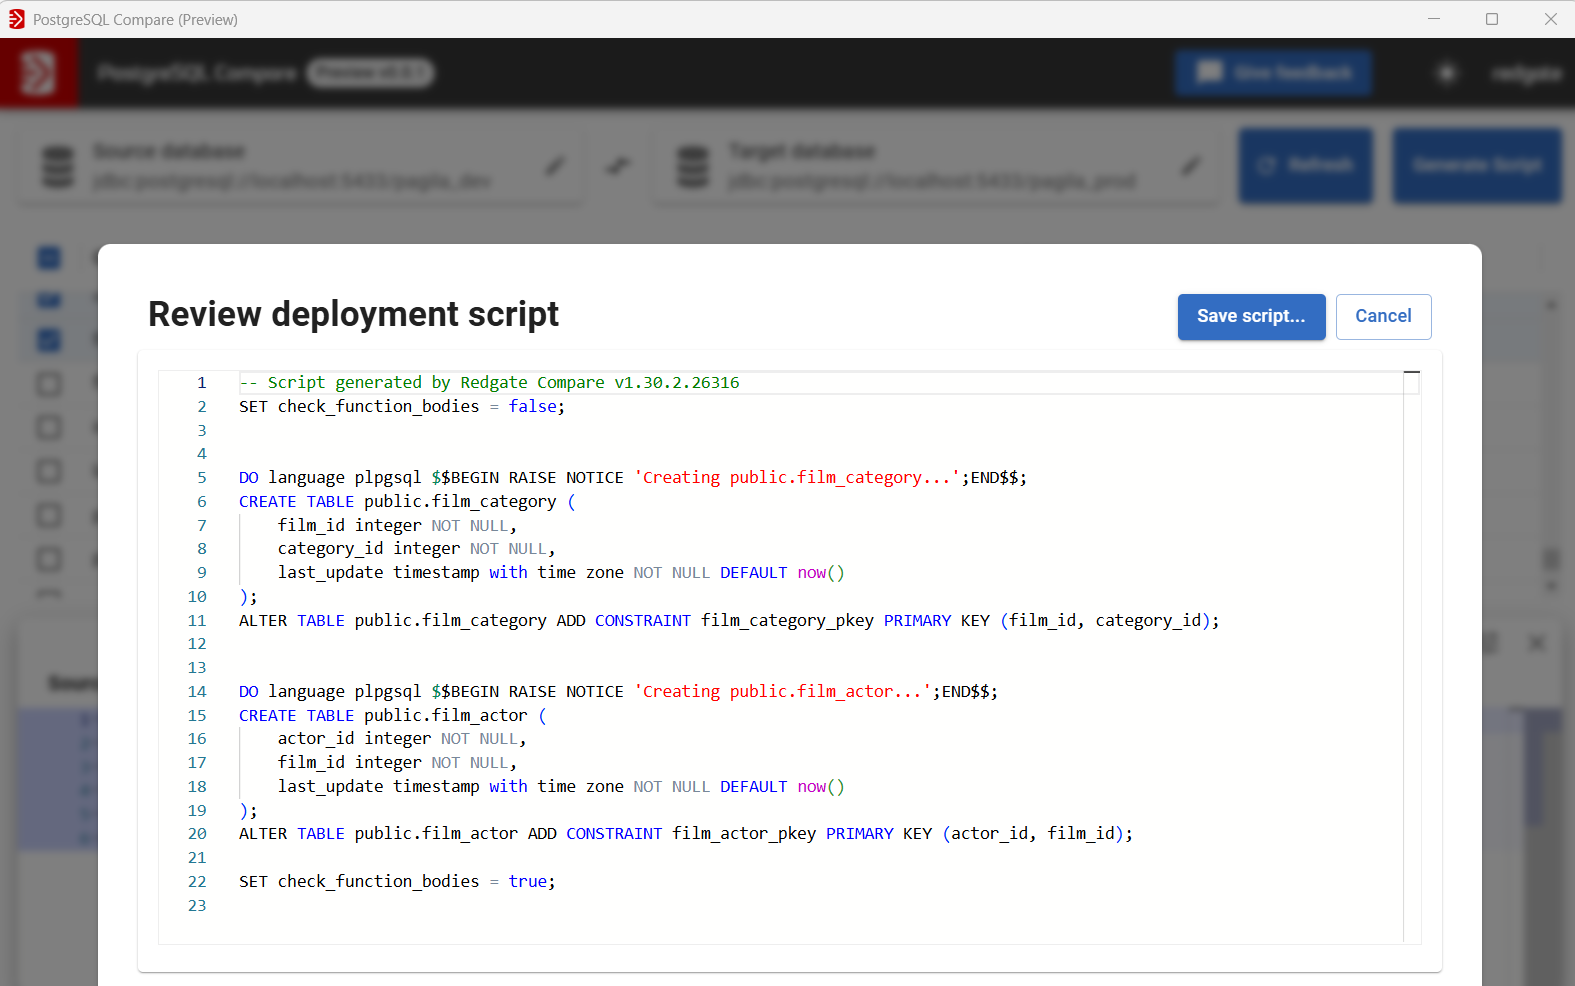Click the Redgate logo in the header

[x=38, y=73]
